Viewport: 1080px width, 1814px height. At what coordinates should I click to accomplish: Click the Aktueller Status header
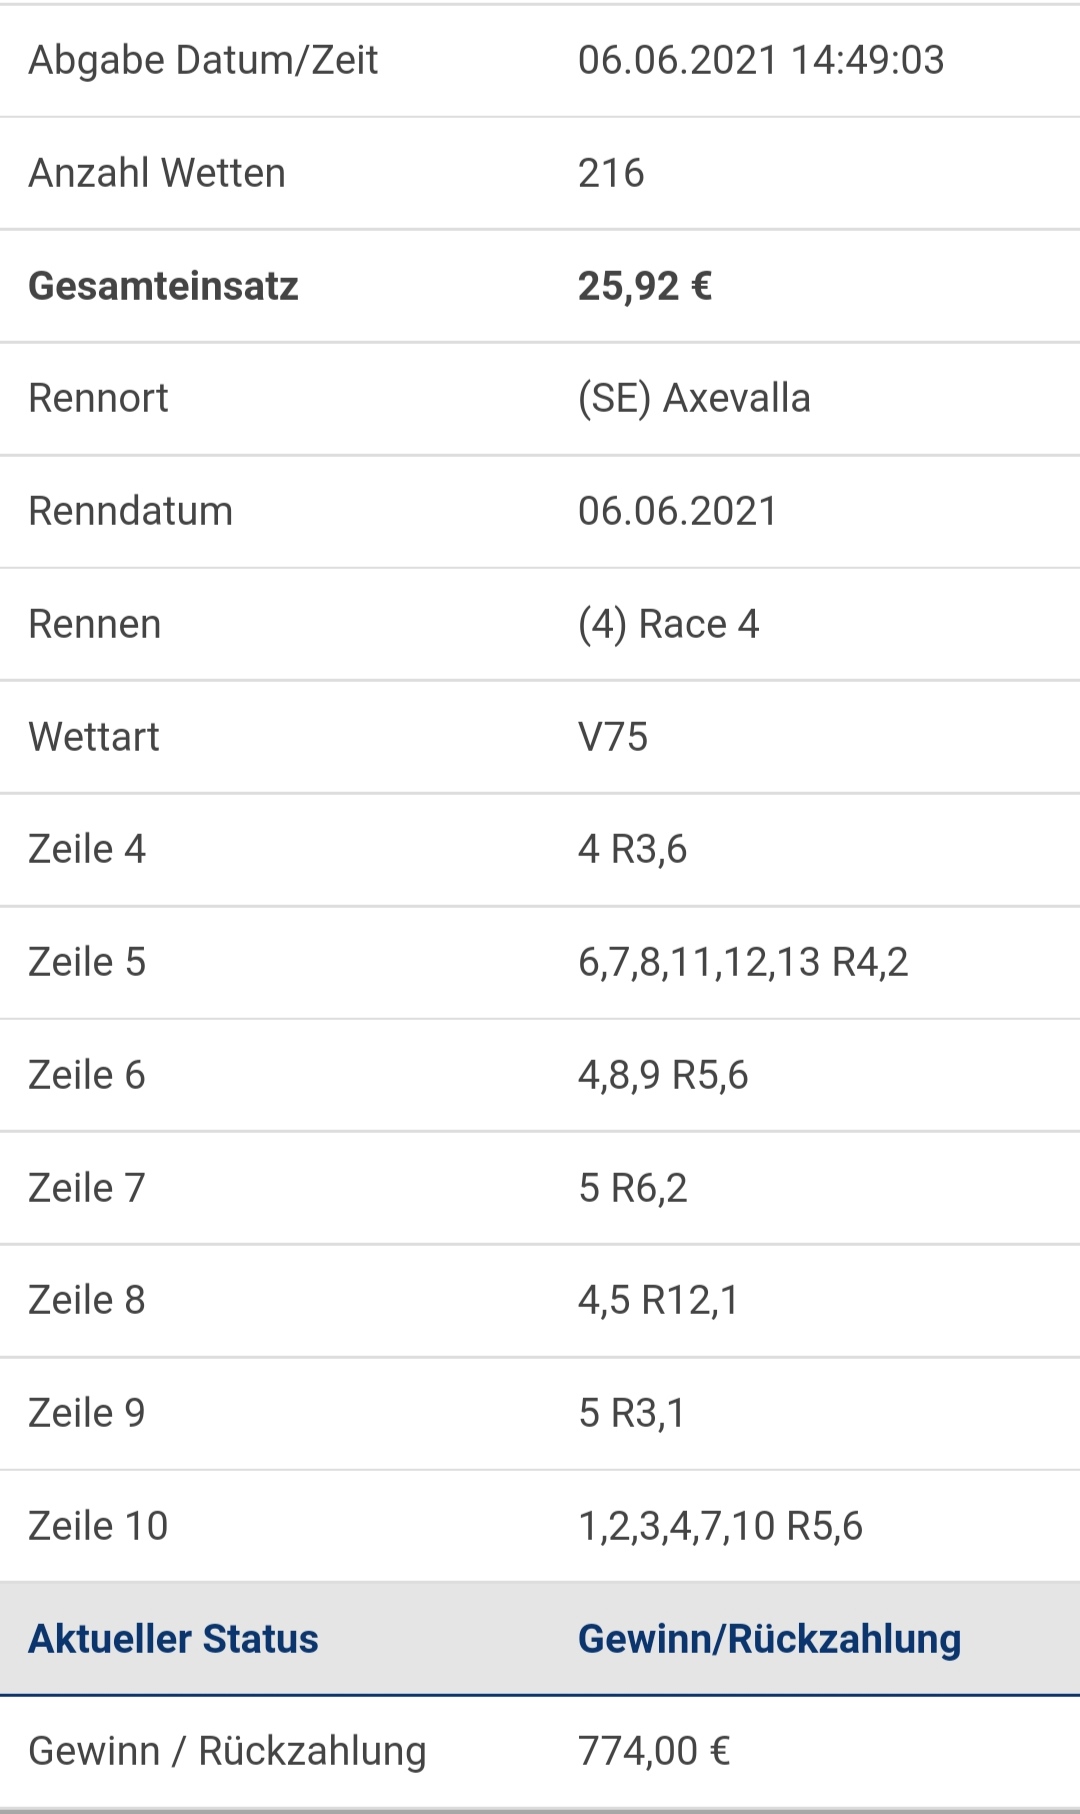(173, 1639)
